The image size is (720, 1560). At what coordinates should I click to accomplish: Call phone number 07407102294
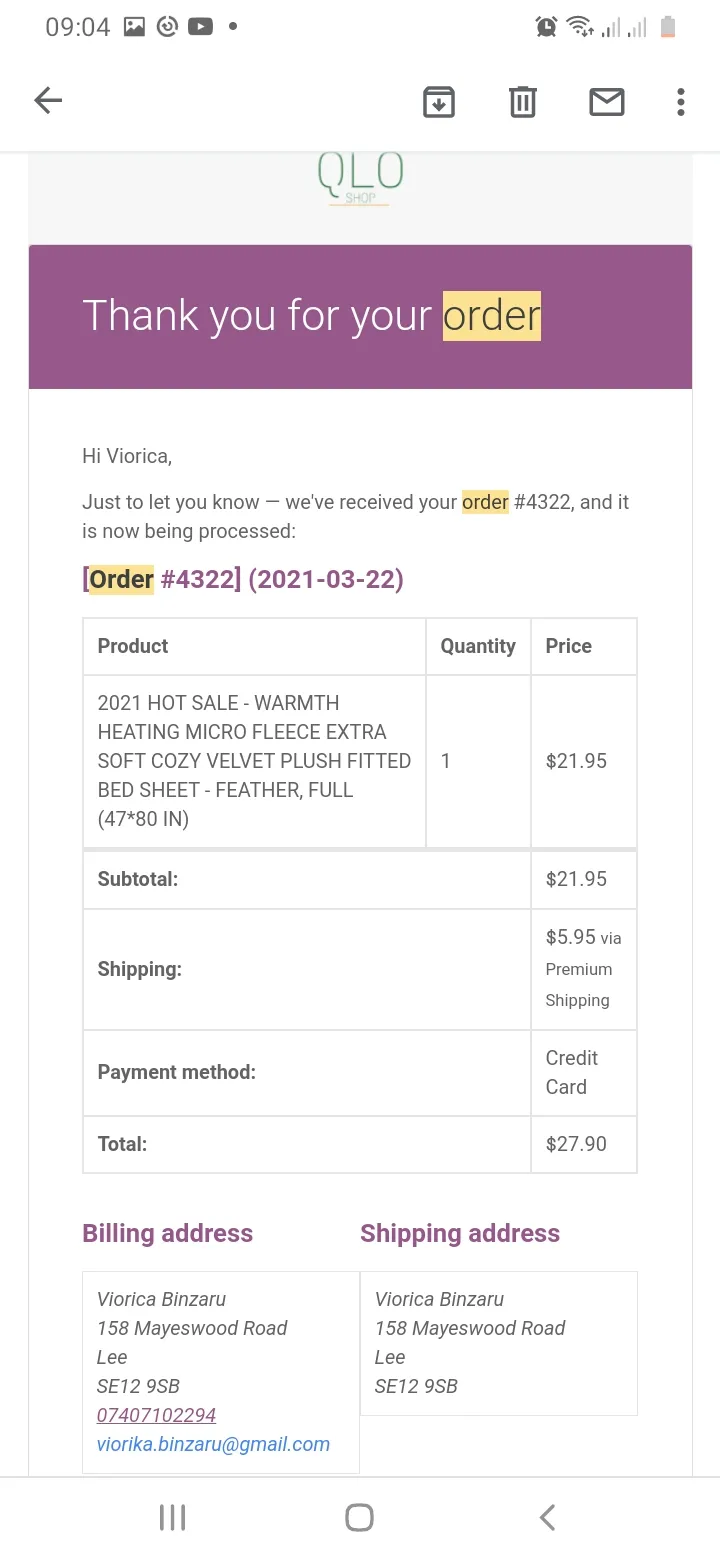point(156,1415)
